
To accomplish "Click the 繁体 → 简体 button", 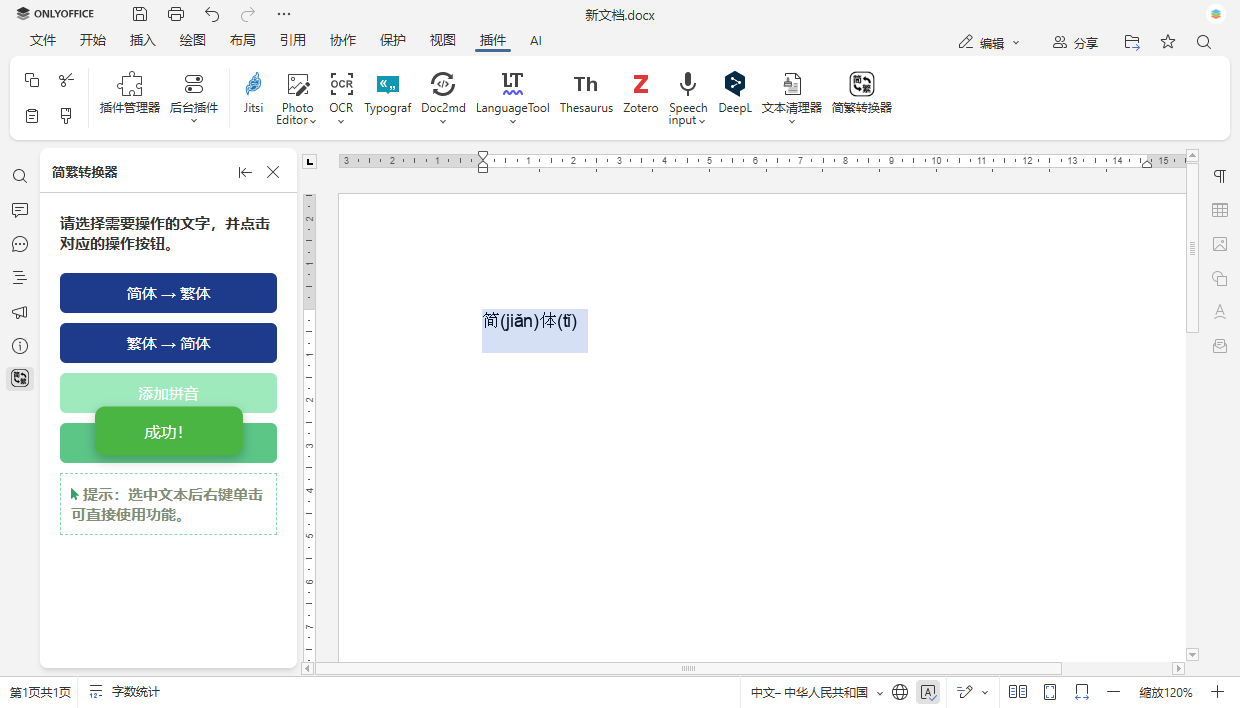I will tap(168, 343).
